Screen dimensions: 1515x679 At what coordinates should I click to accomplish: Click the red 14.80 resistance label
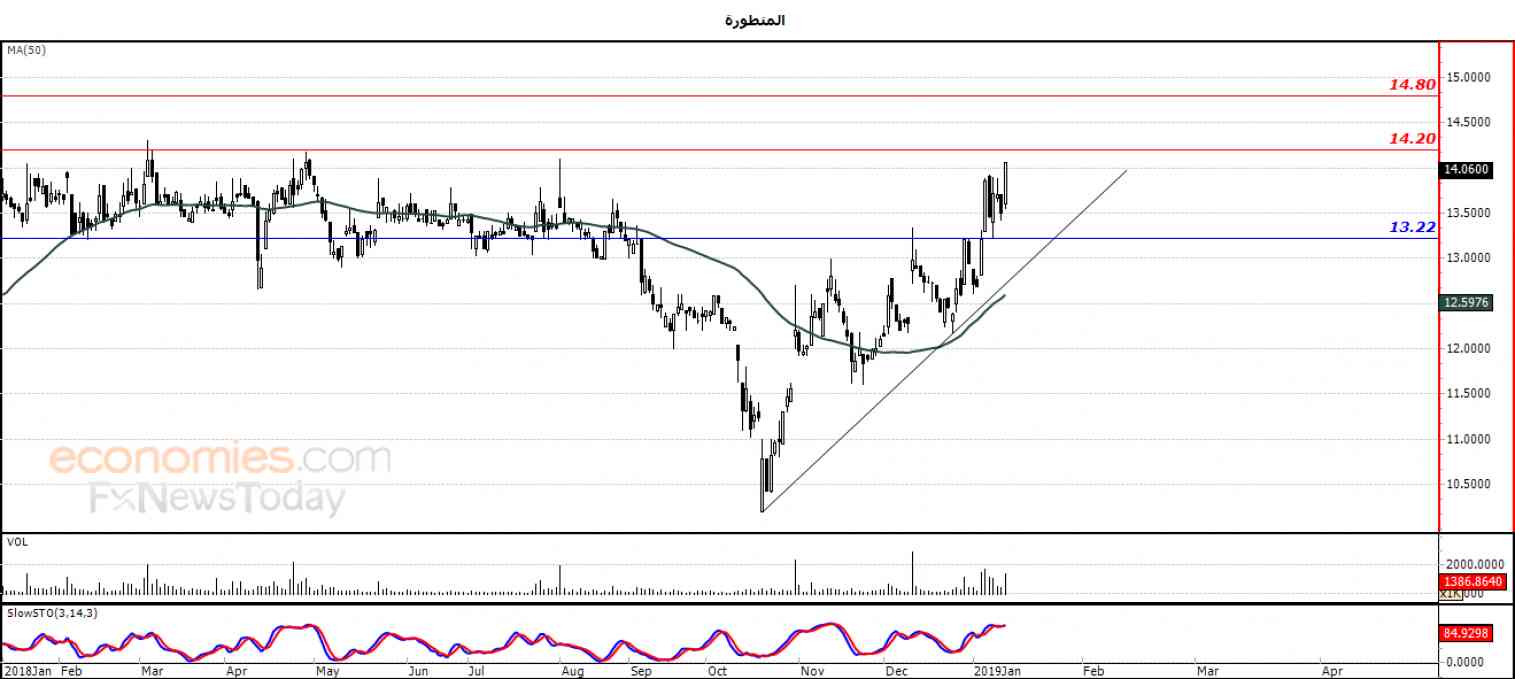(1412, 85)
